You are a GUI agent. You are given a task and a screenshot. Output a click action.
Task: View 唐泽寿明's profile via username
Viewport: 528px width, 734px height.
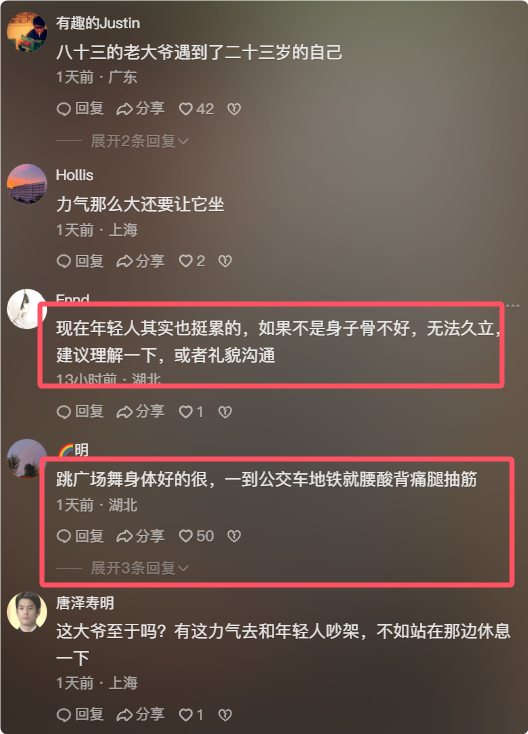click(85, 603)
